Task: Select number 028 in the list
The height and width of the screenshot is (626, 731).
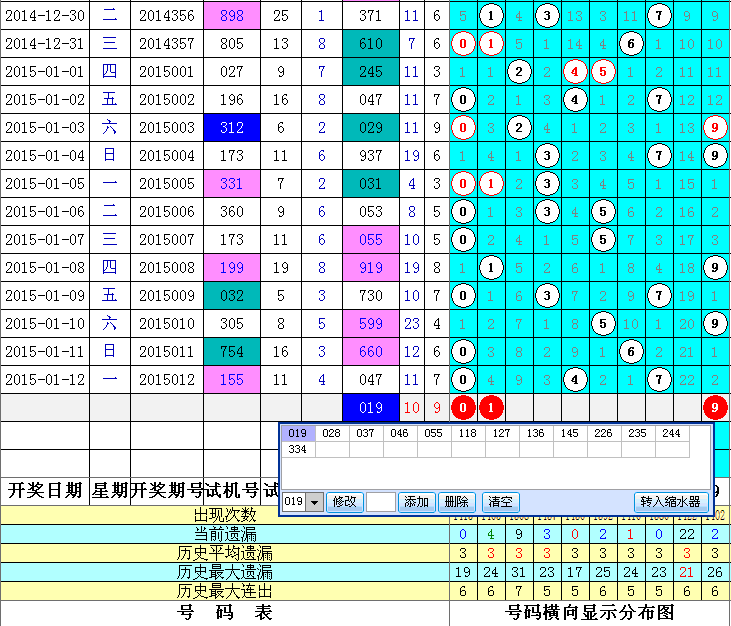Action: coord(331,434)
